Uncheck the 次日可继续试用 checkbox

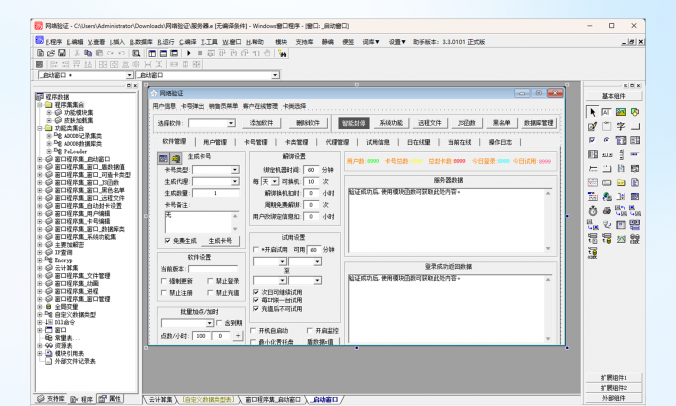pyautogui.click(x=256, y=292)
